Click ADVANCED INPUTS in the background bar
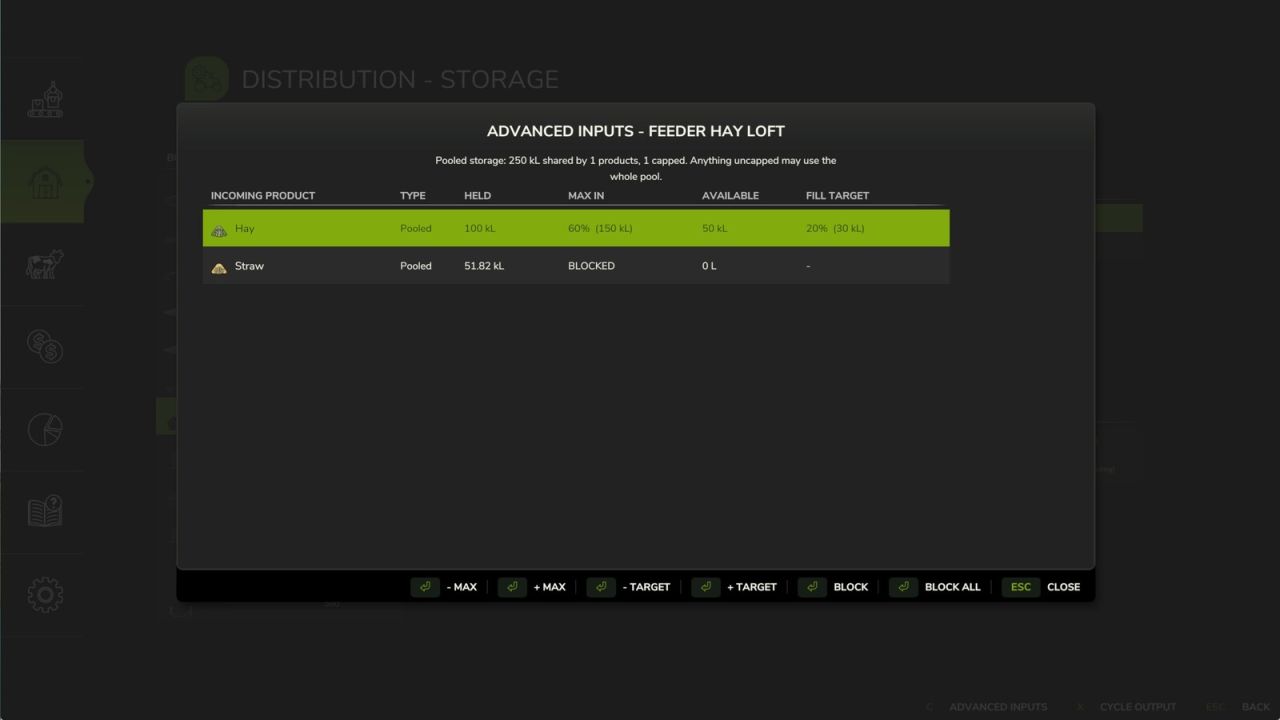The height and width of the screenshot is (720, 1280). click(x=998, y=707)
